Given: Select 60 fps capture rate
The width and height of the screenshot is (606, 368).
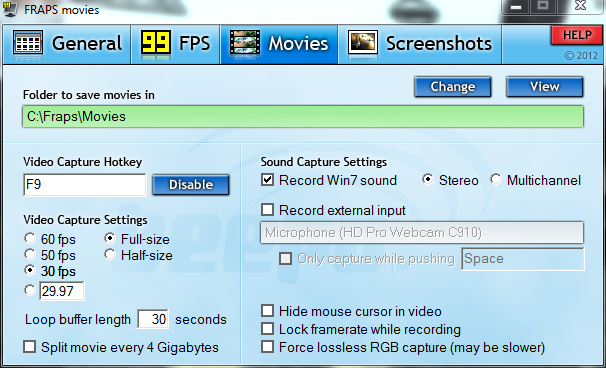Looking at the screenshot, I should (x=30, y=239).
